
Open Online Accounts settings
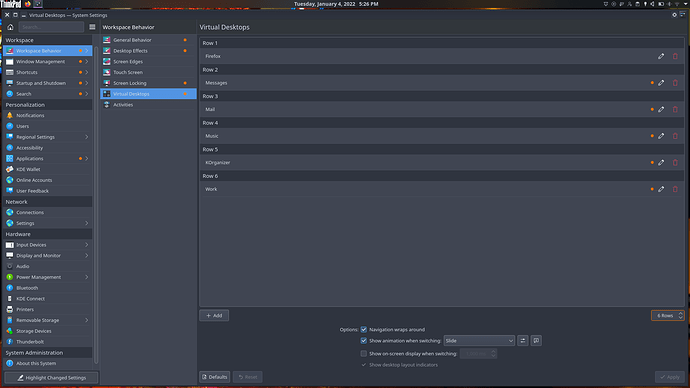48,180
